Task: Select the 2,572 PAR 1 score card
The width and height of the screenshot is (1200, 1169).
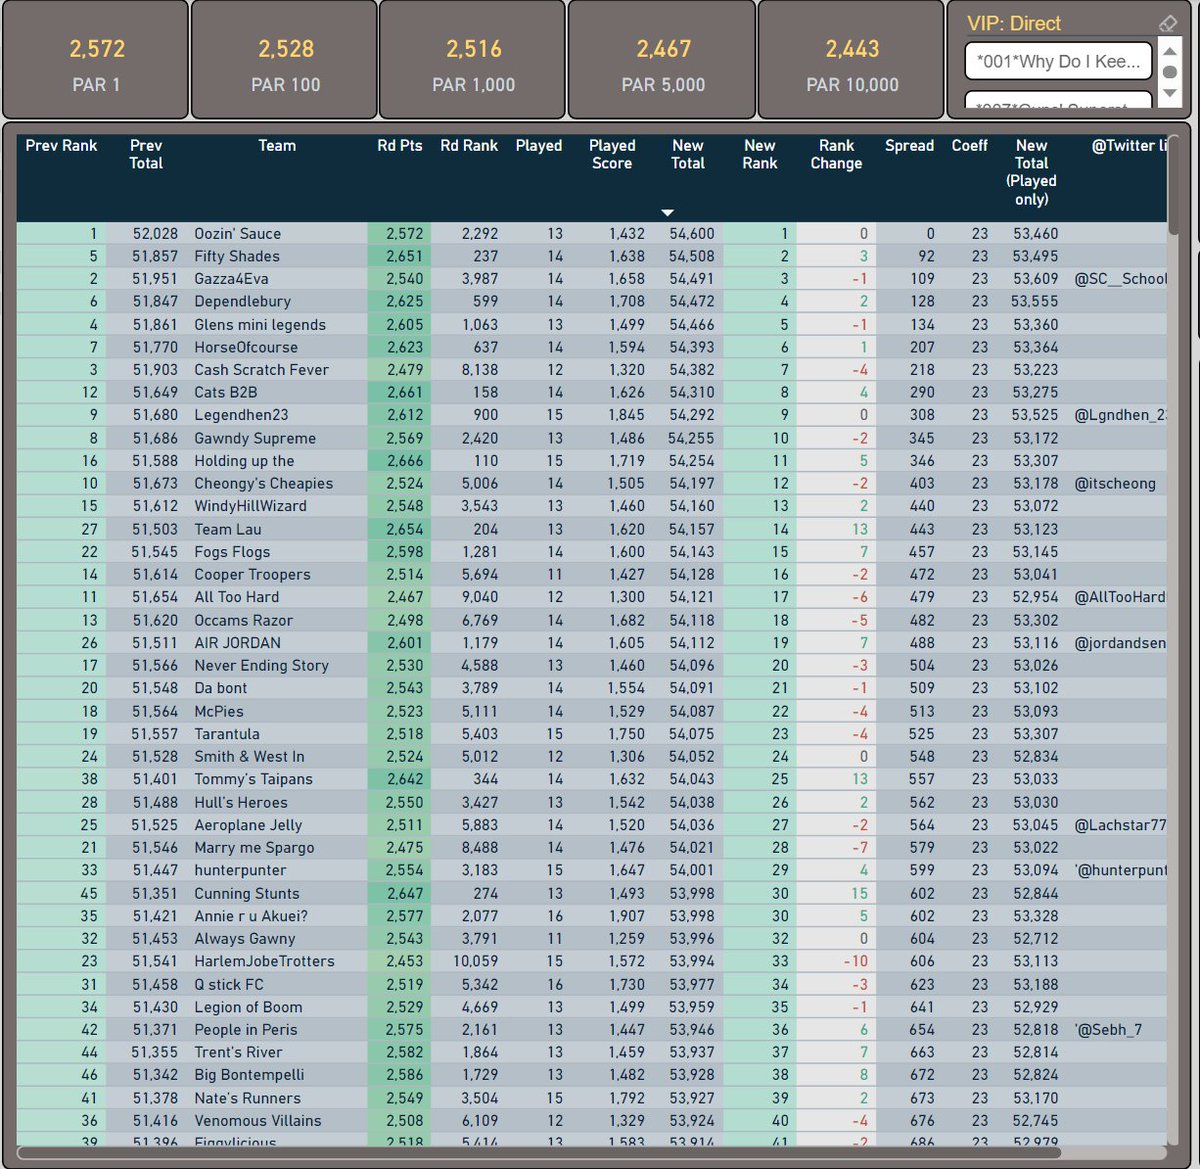Action: pyautogui.click(x=96, y=60)
